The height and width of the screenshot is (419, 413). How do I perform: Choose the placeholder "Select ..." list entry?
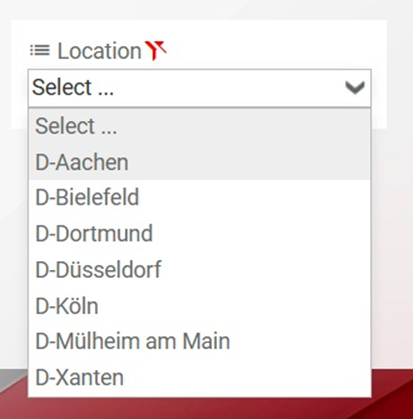click(199, 126)
